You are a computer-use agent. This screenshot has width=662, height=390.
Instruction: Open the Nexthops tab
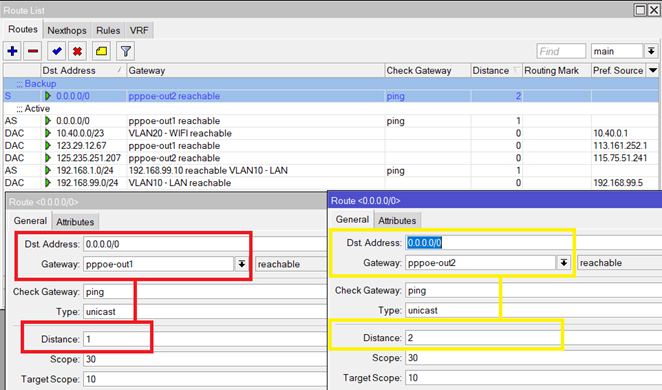coord(67,30)
